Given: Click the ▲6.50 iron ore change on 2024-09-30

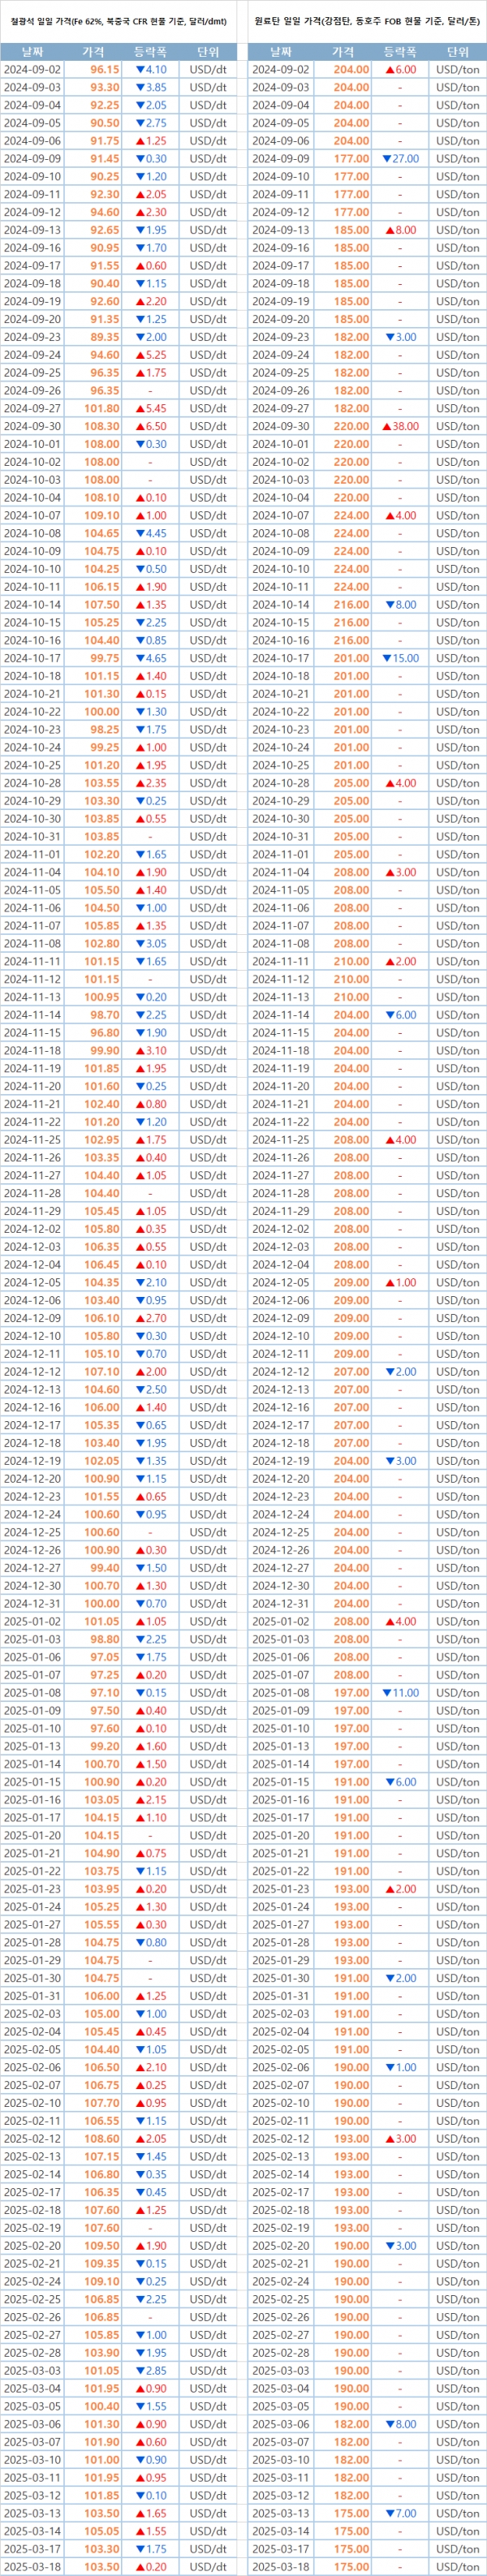Looking at the screenshot, I should [151, 426].
